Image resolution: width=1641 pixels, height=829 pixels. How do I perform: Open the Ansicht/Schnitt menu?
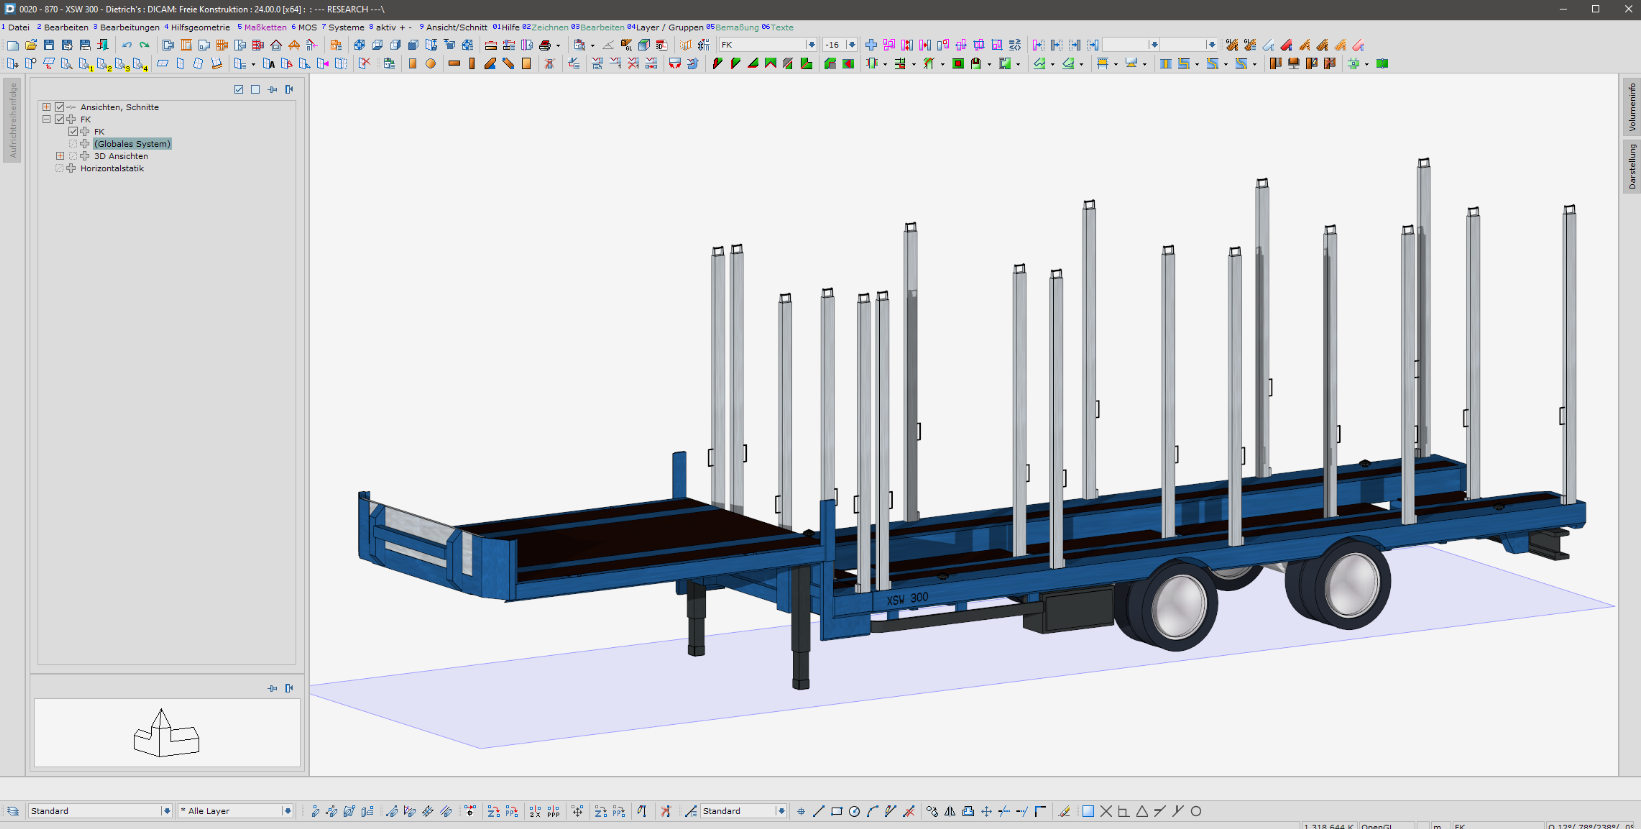click(x=455, y=27)
